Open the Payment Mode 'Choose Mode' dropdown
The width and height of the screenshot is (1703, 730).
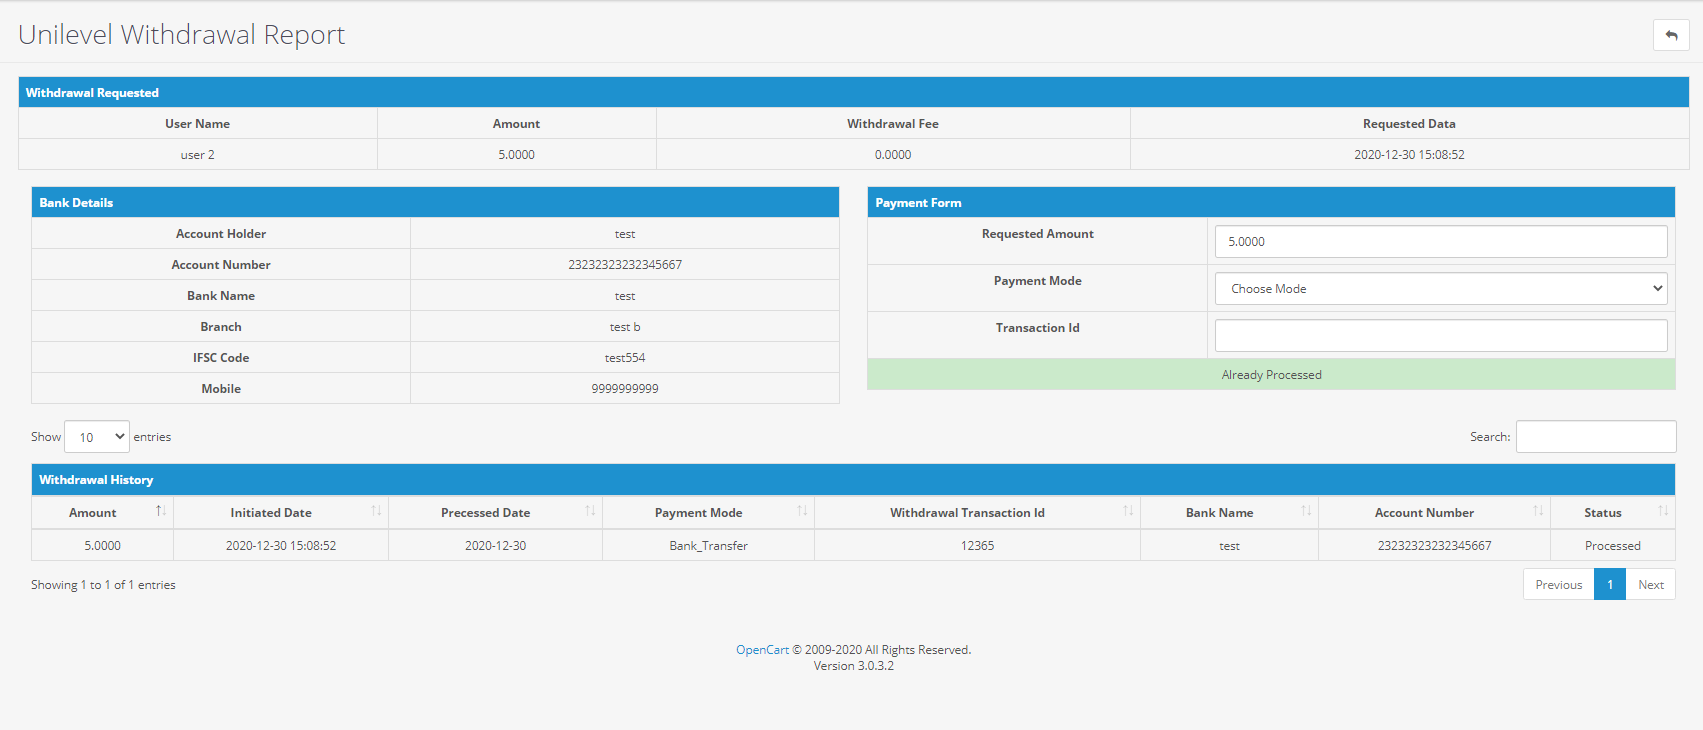tap(1440, 289)
